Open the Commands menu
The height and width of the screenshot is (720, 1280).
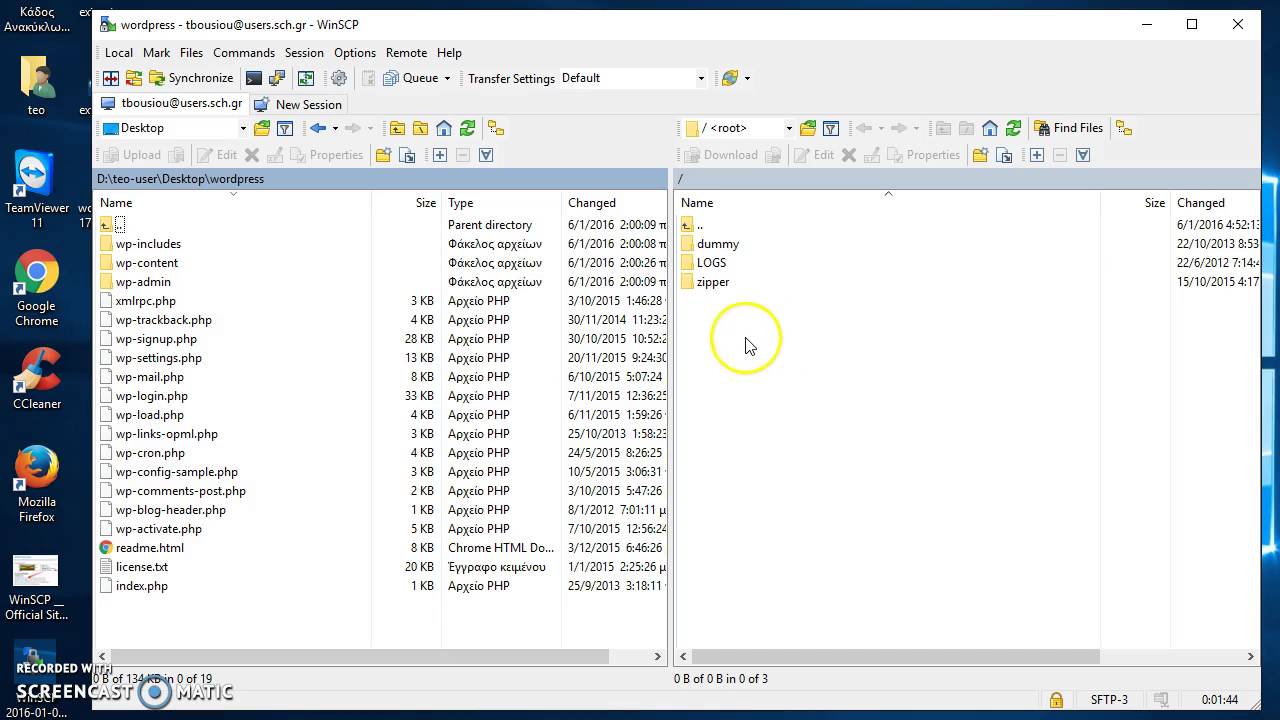(243, 52)
